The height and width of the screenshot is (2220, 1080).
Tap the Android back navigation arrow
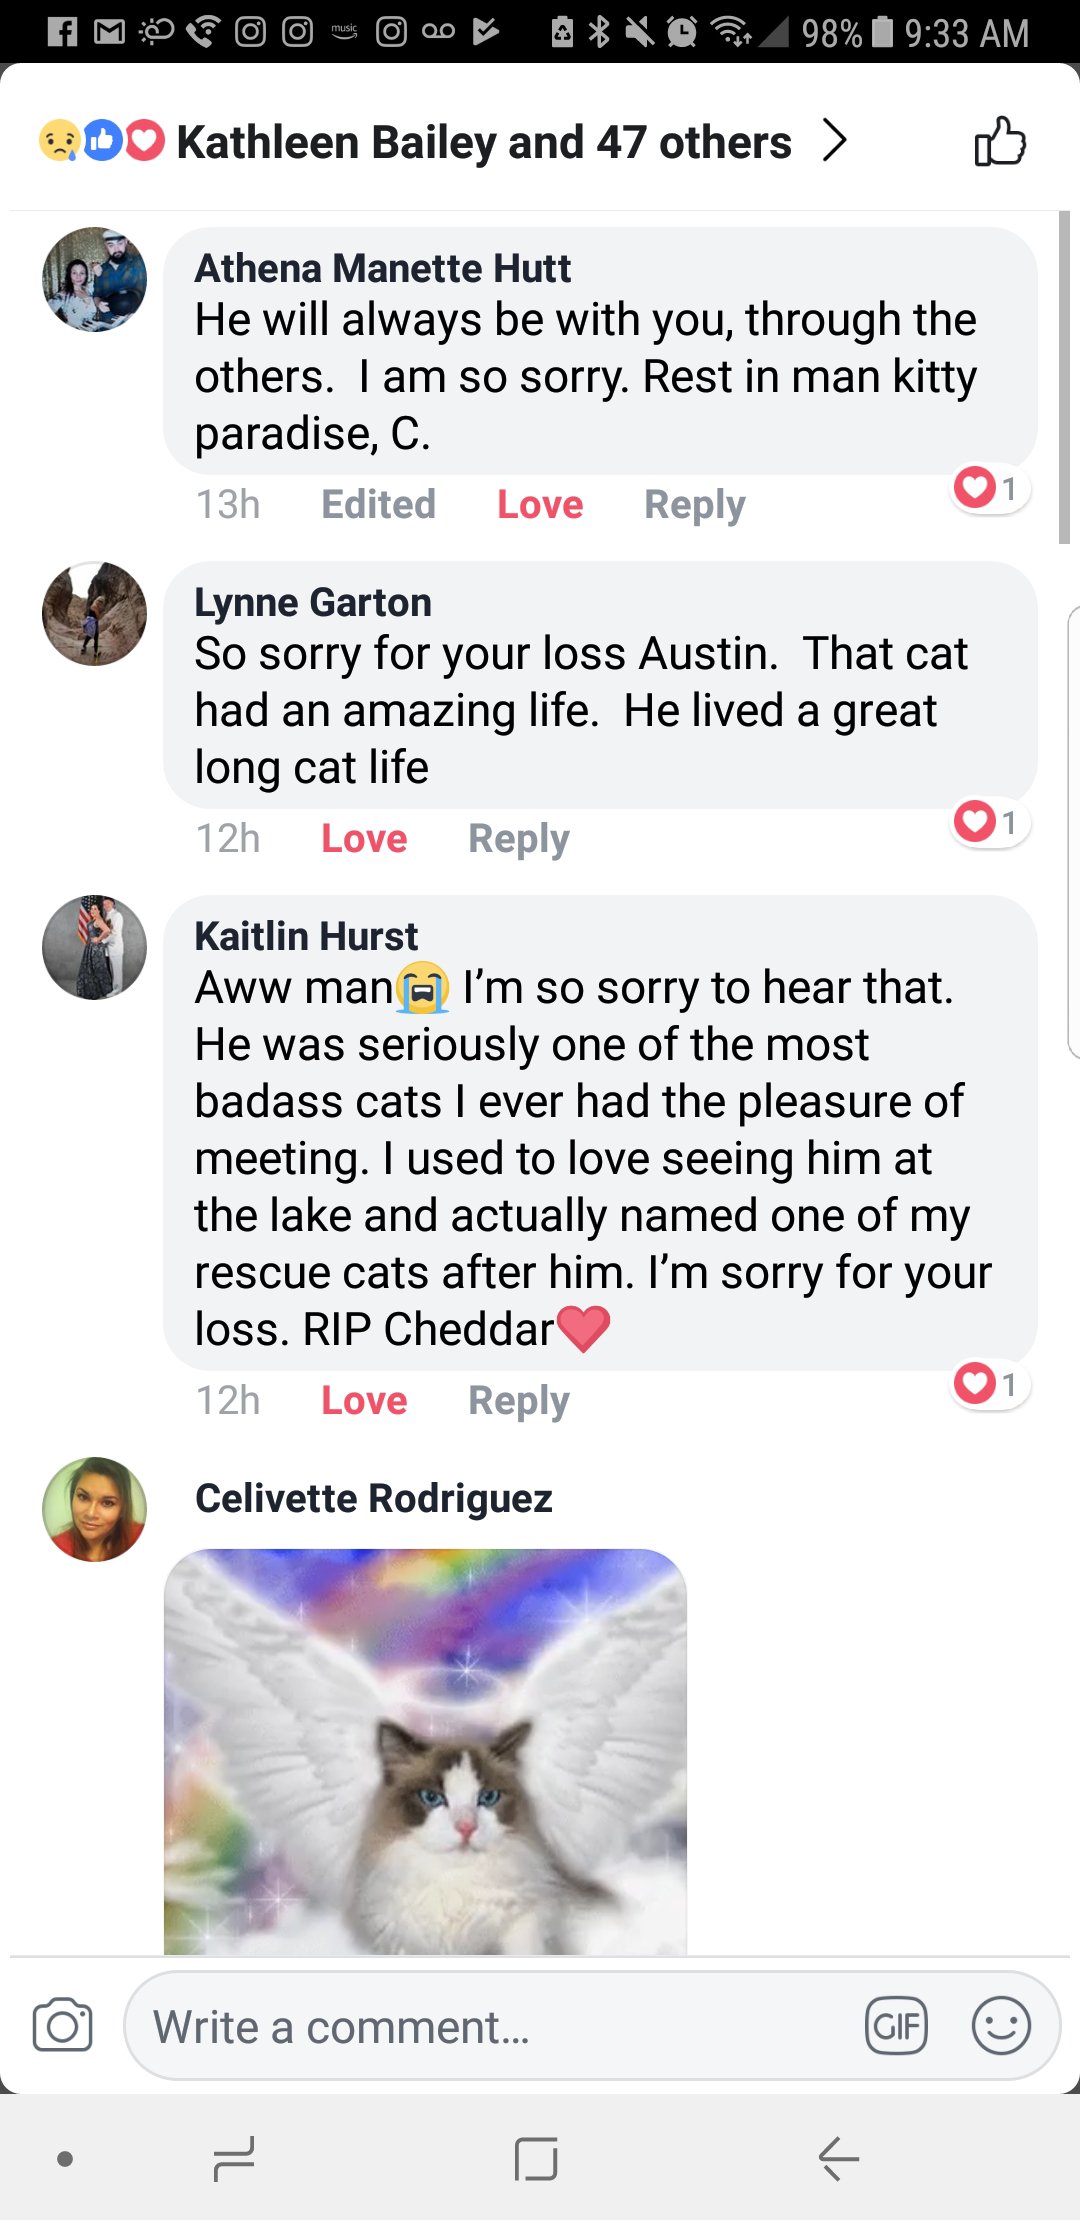838,2158
